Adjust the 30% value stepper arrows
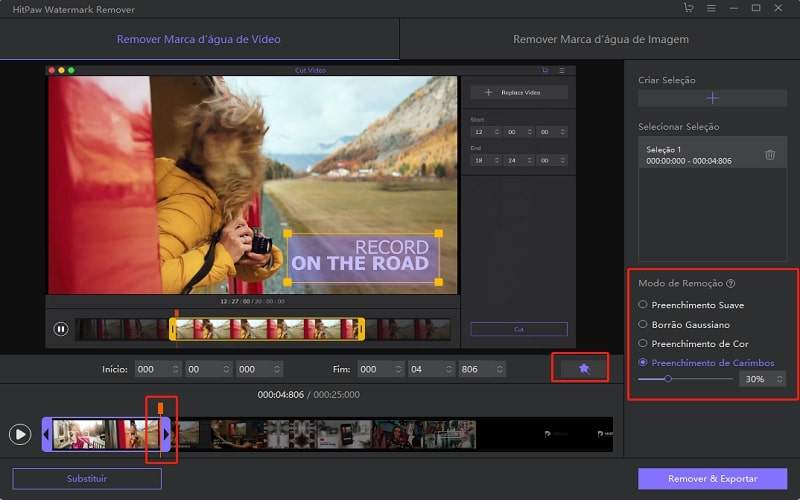 [x=779, y=379]
